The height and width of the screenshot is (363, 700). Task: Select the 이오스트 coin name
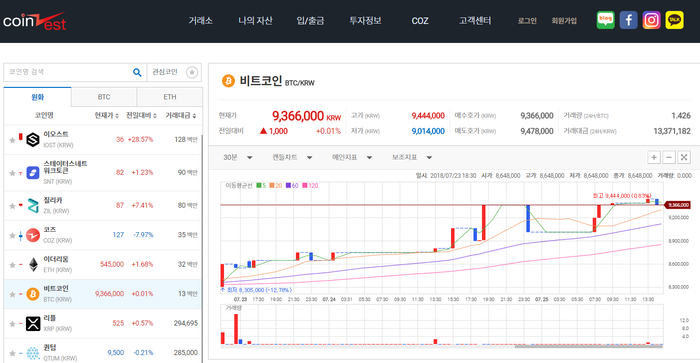tap(56, 134)
